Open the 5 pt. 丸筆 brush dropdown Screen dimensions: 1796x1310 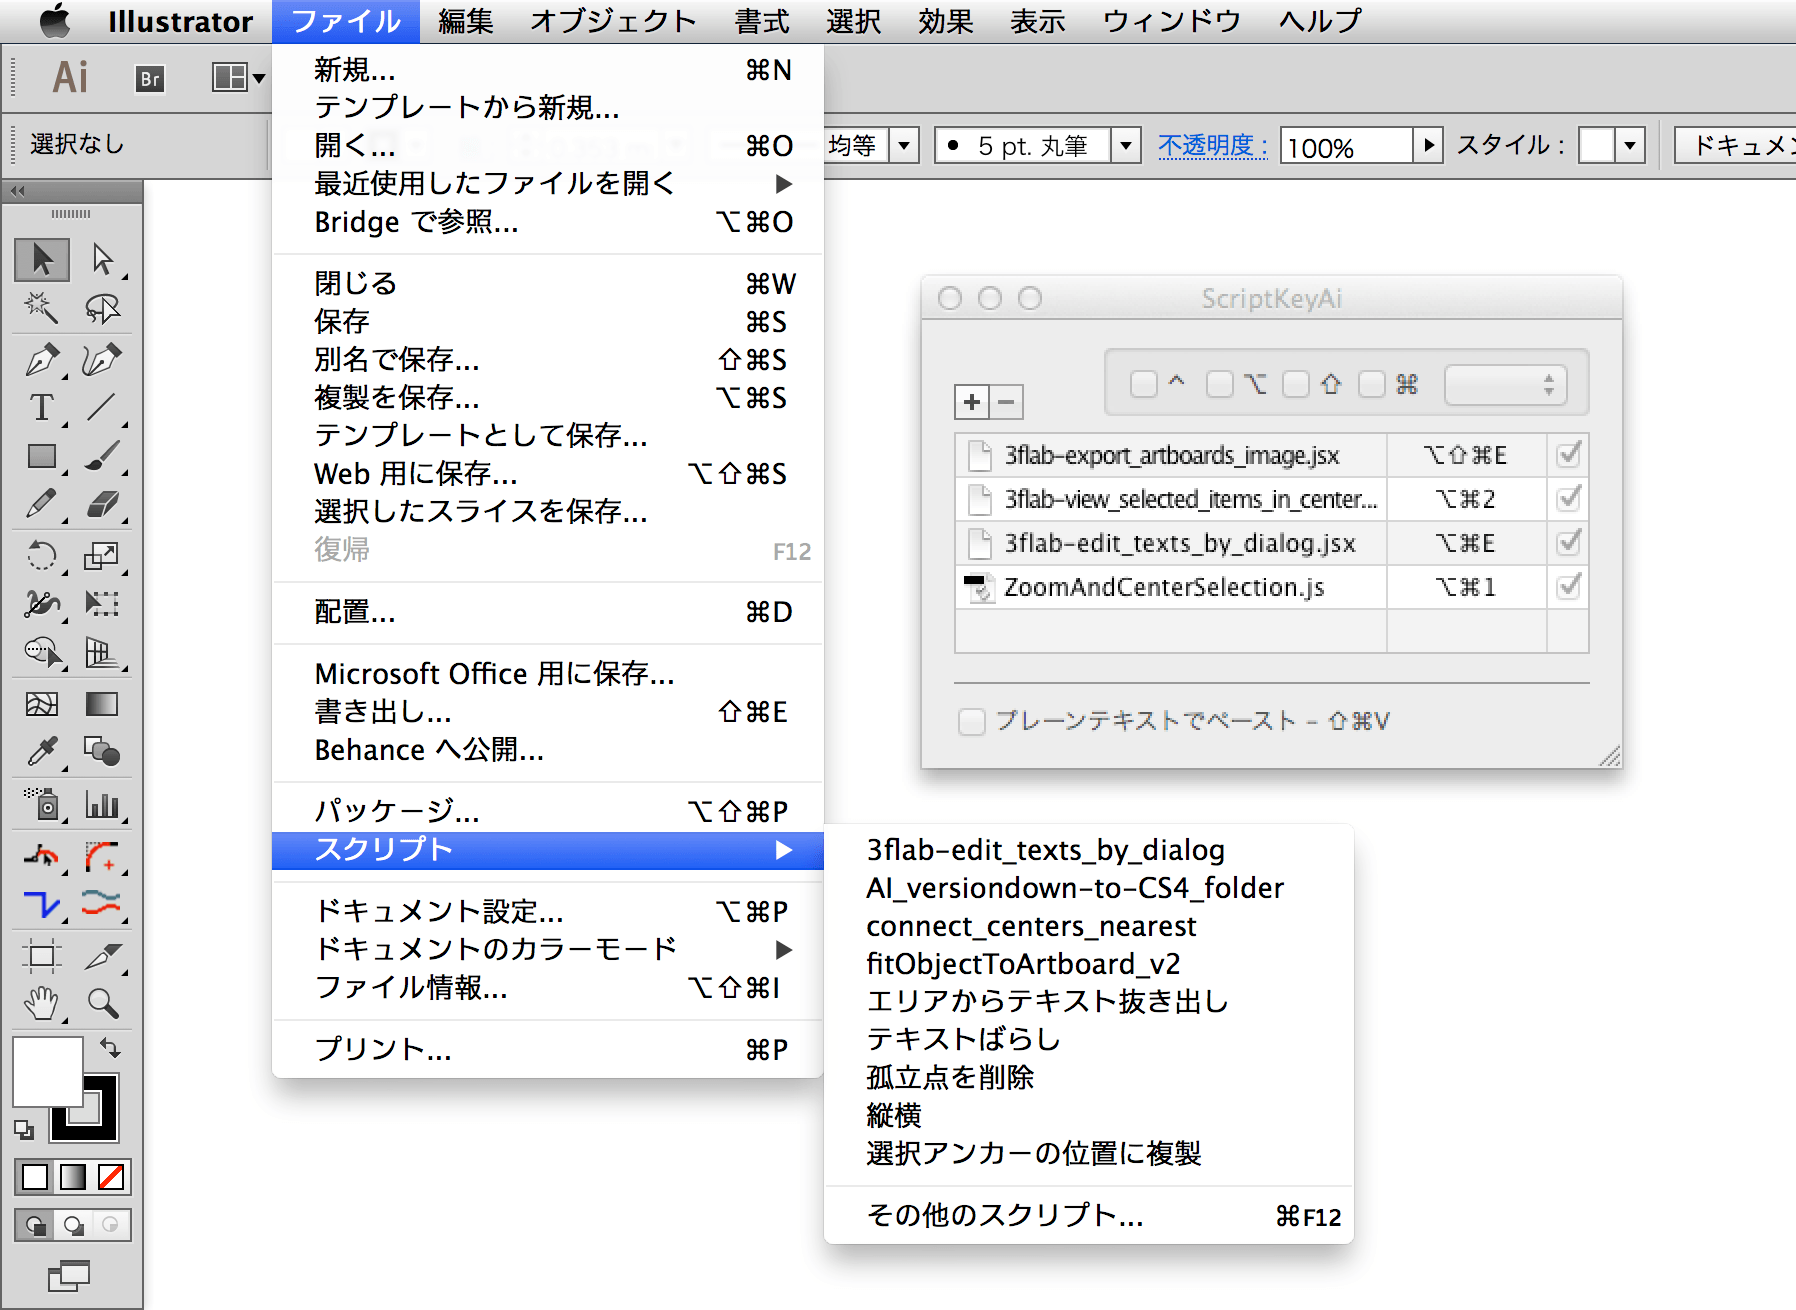(1126, 146)
